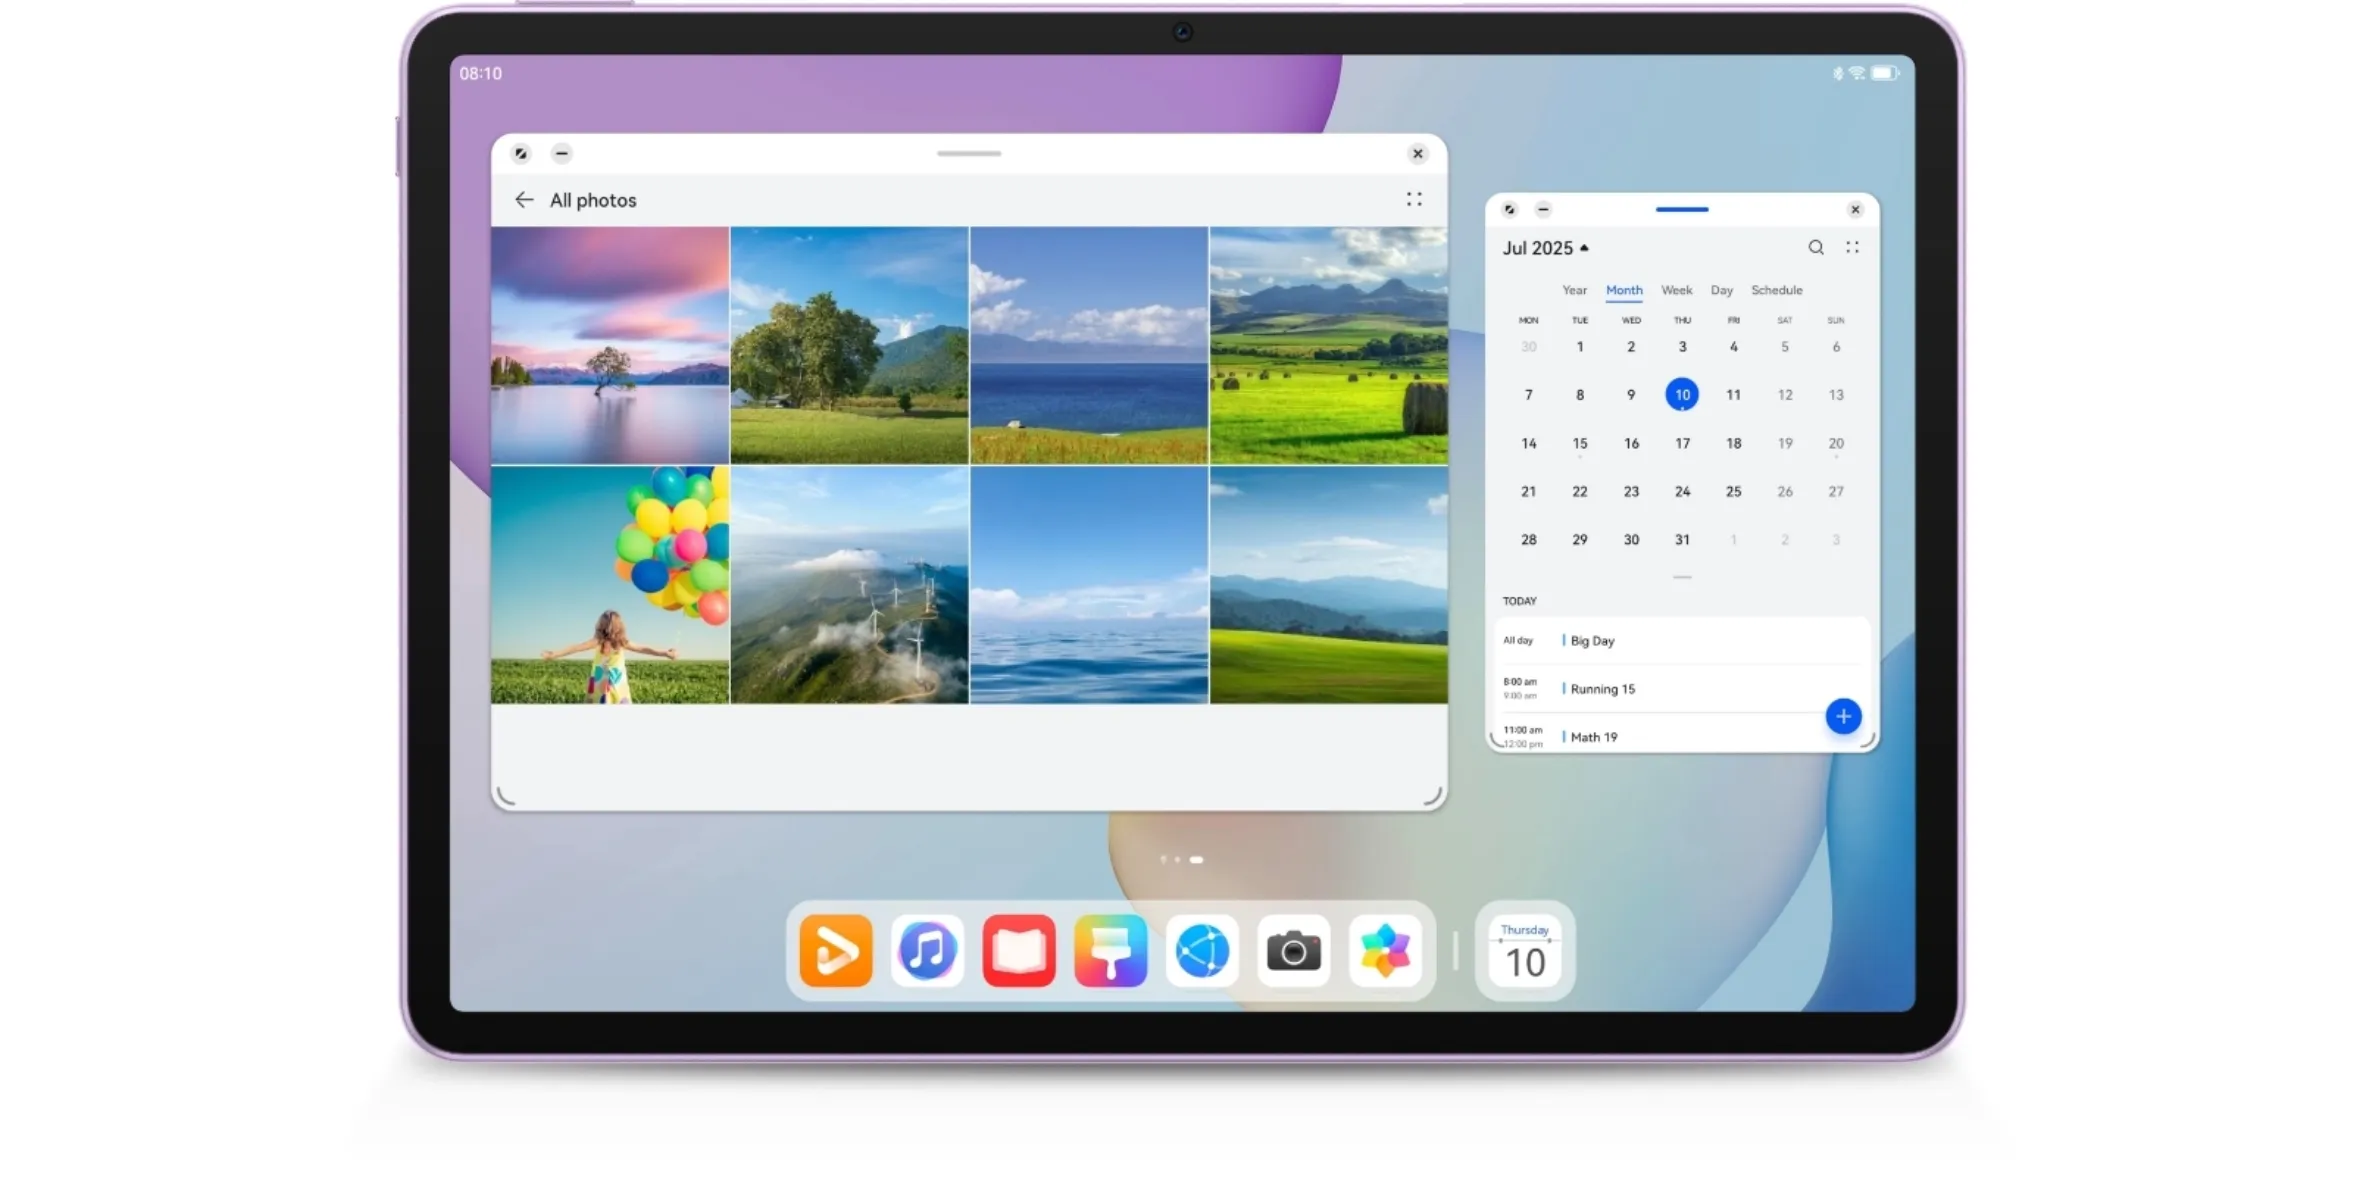Screen dimensions: 2363x1182
Task: Go back from All photos
Action: pos(523,200)
